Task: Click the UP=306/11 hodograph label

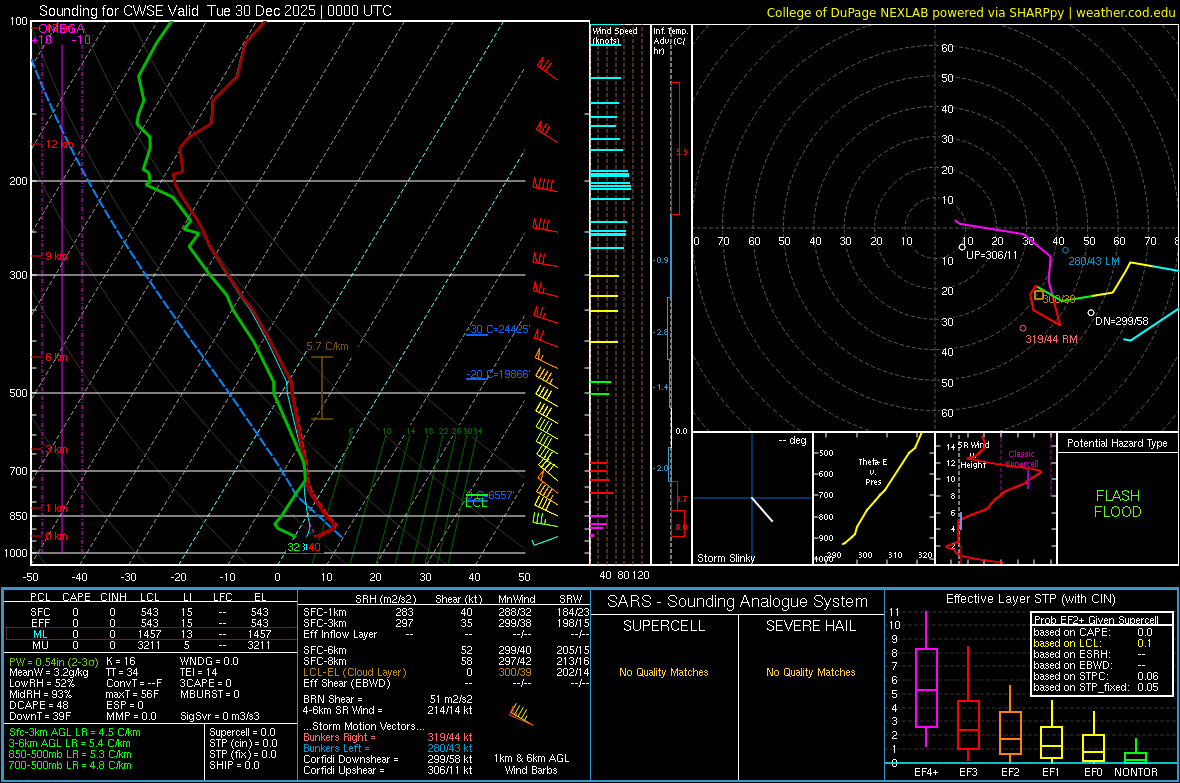Action: click(x=992, y=255)
